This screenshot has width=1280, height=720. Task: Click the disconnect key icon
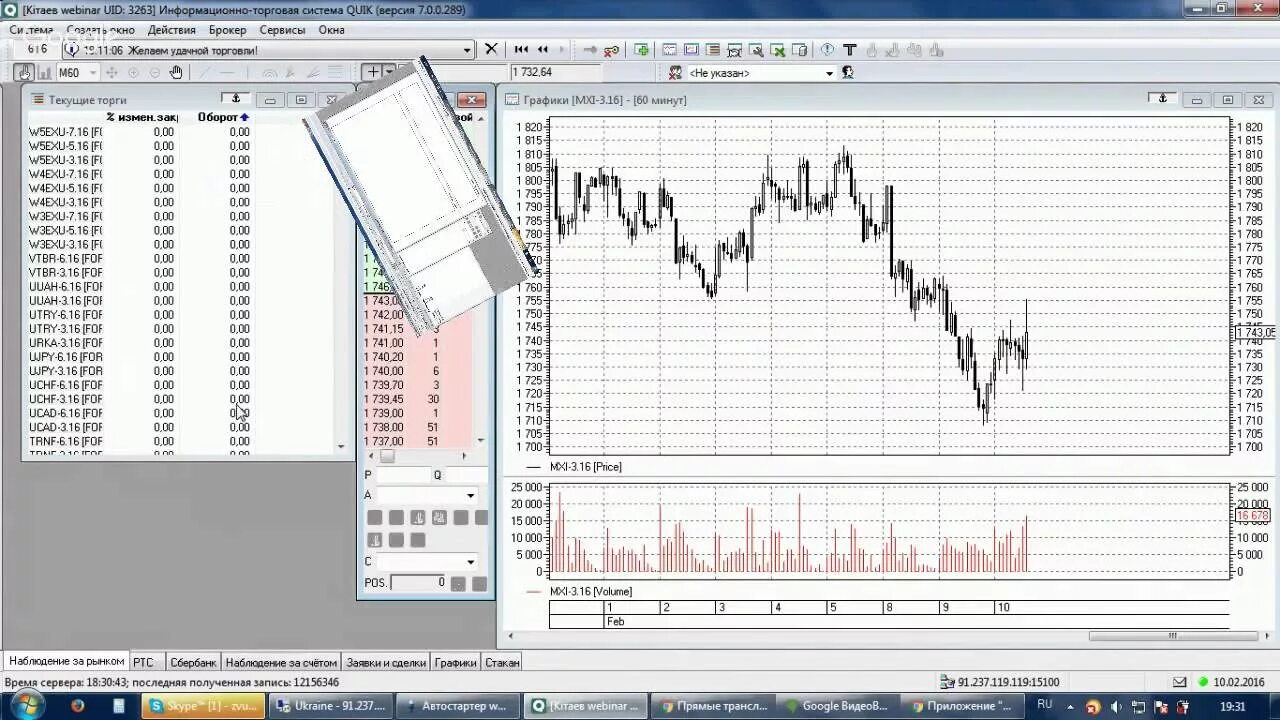click(x=612, y=50)
